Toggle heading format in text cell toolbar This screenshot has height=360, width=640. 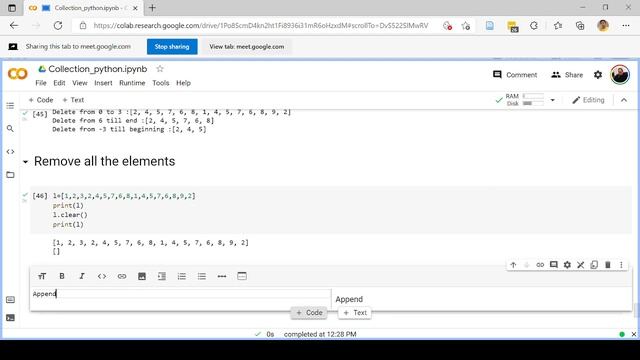coord(42,276)
